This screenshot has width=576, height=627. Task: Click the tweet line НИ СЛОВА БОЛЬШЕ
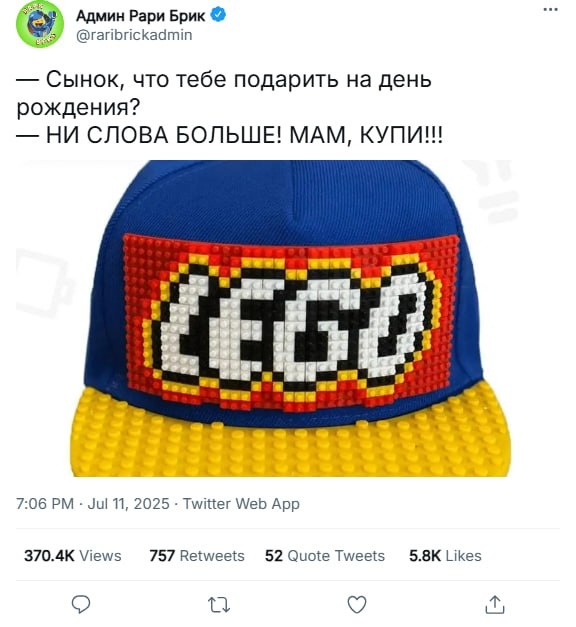coord(229,135)
